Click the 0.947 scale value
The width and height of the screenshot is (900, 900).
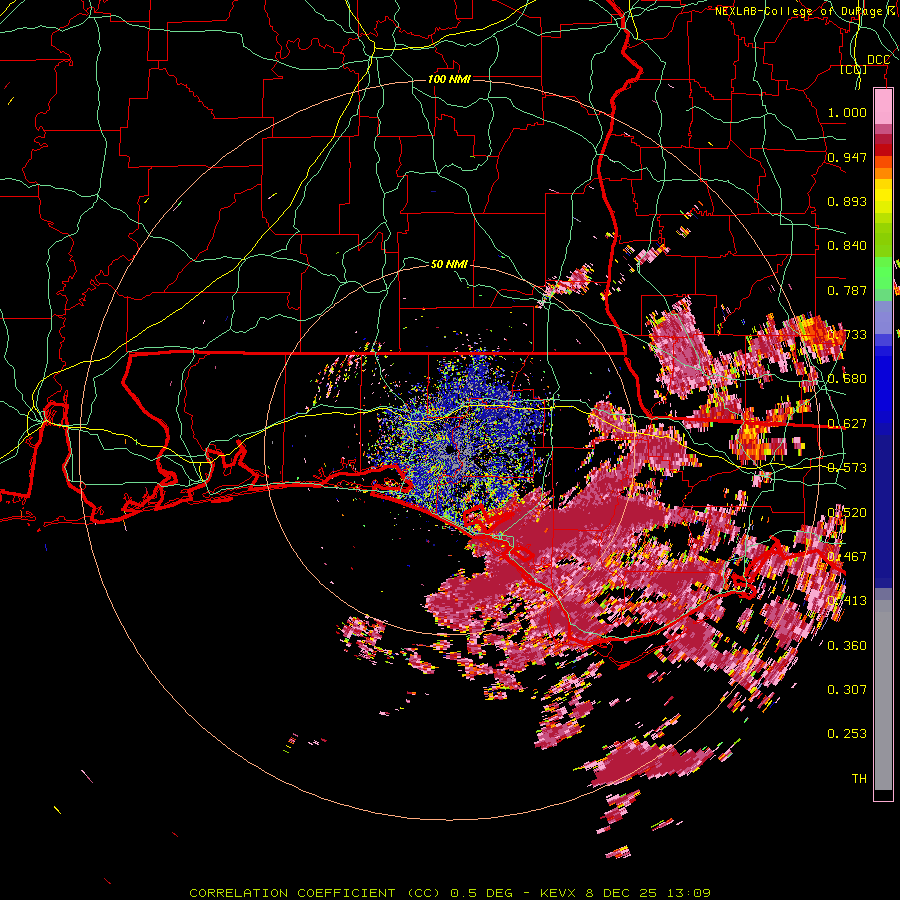click(x=847, y=157)
